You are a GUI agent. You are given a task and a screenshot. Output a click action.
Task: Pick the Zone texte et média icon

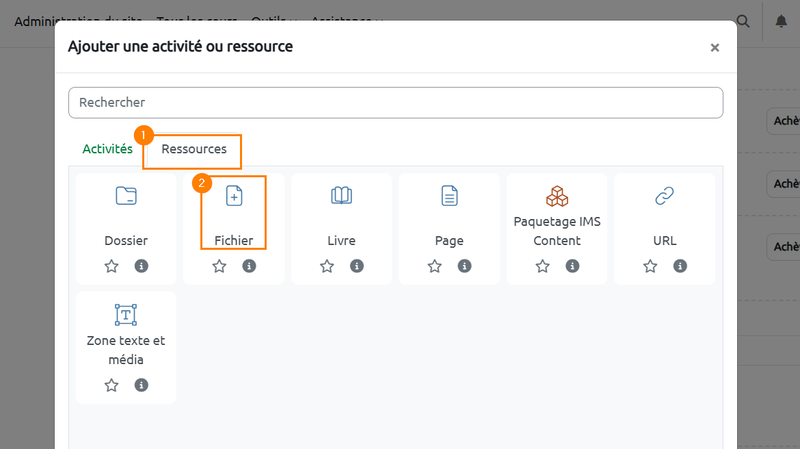point(126,315)
